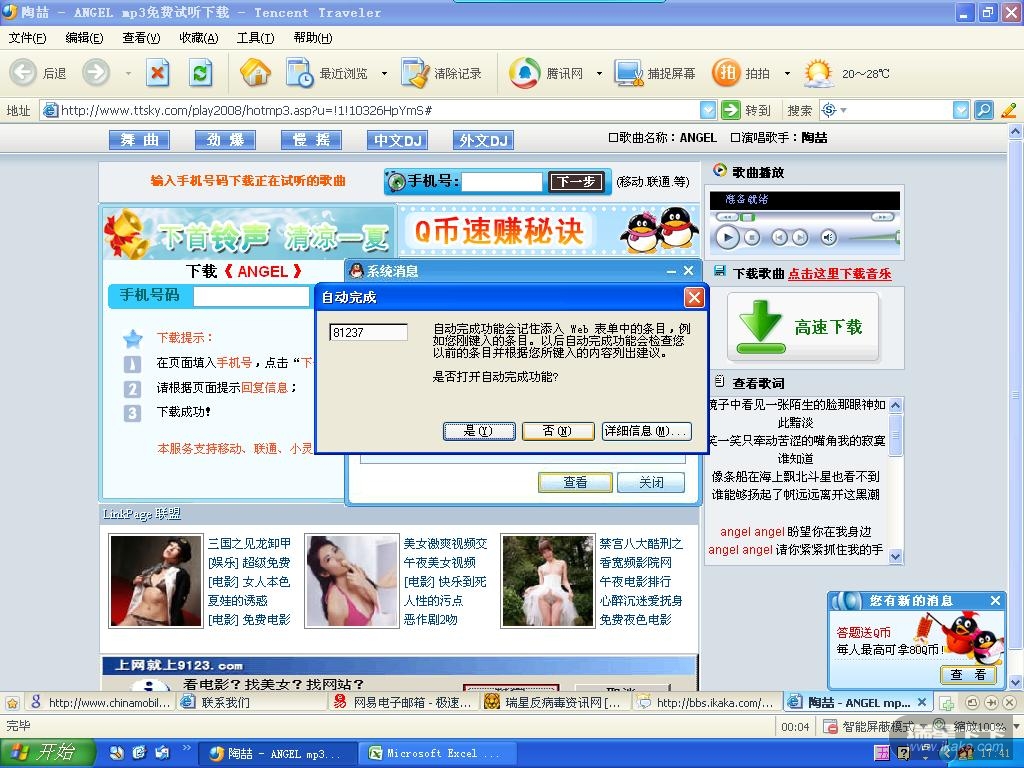Skip to previous track in player
This screenshot has height=768, width=1024.
pyautogui.click(x=779, y=238)
